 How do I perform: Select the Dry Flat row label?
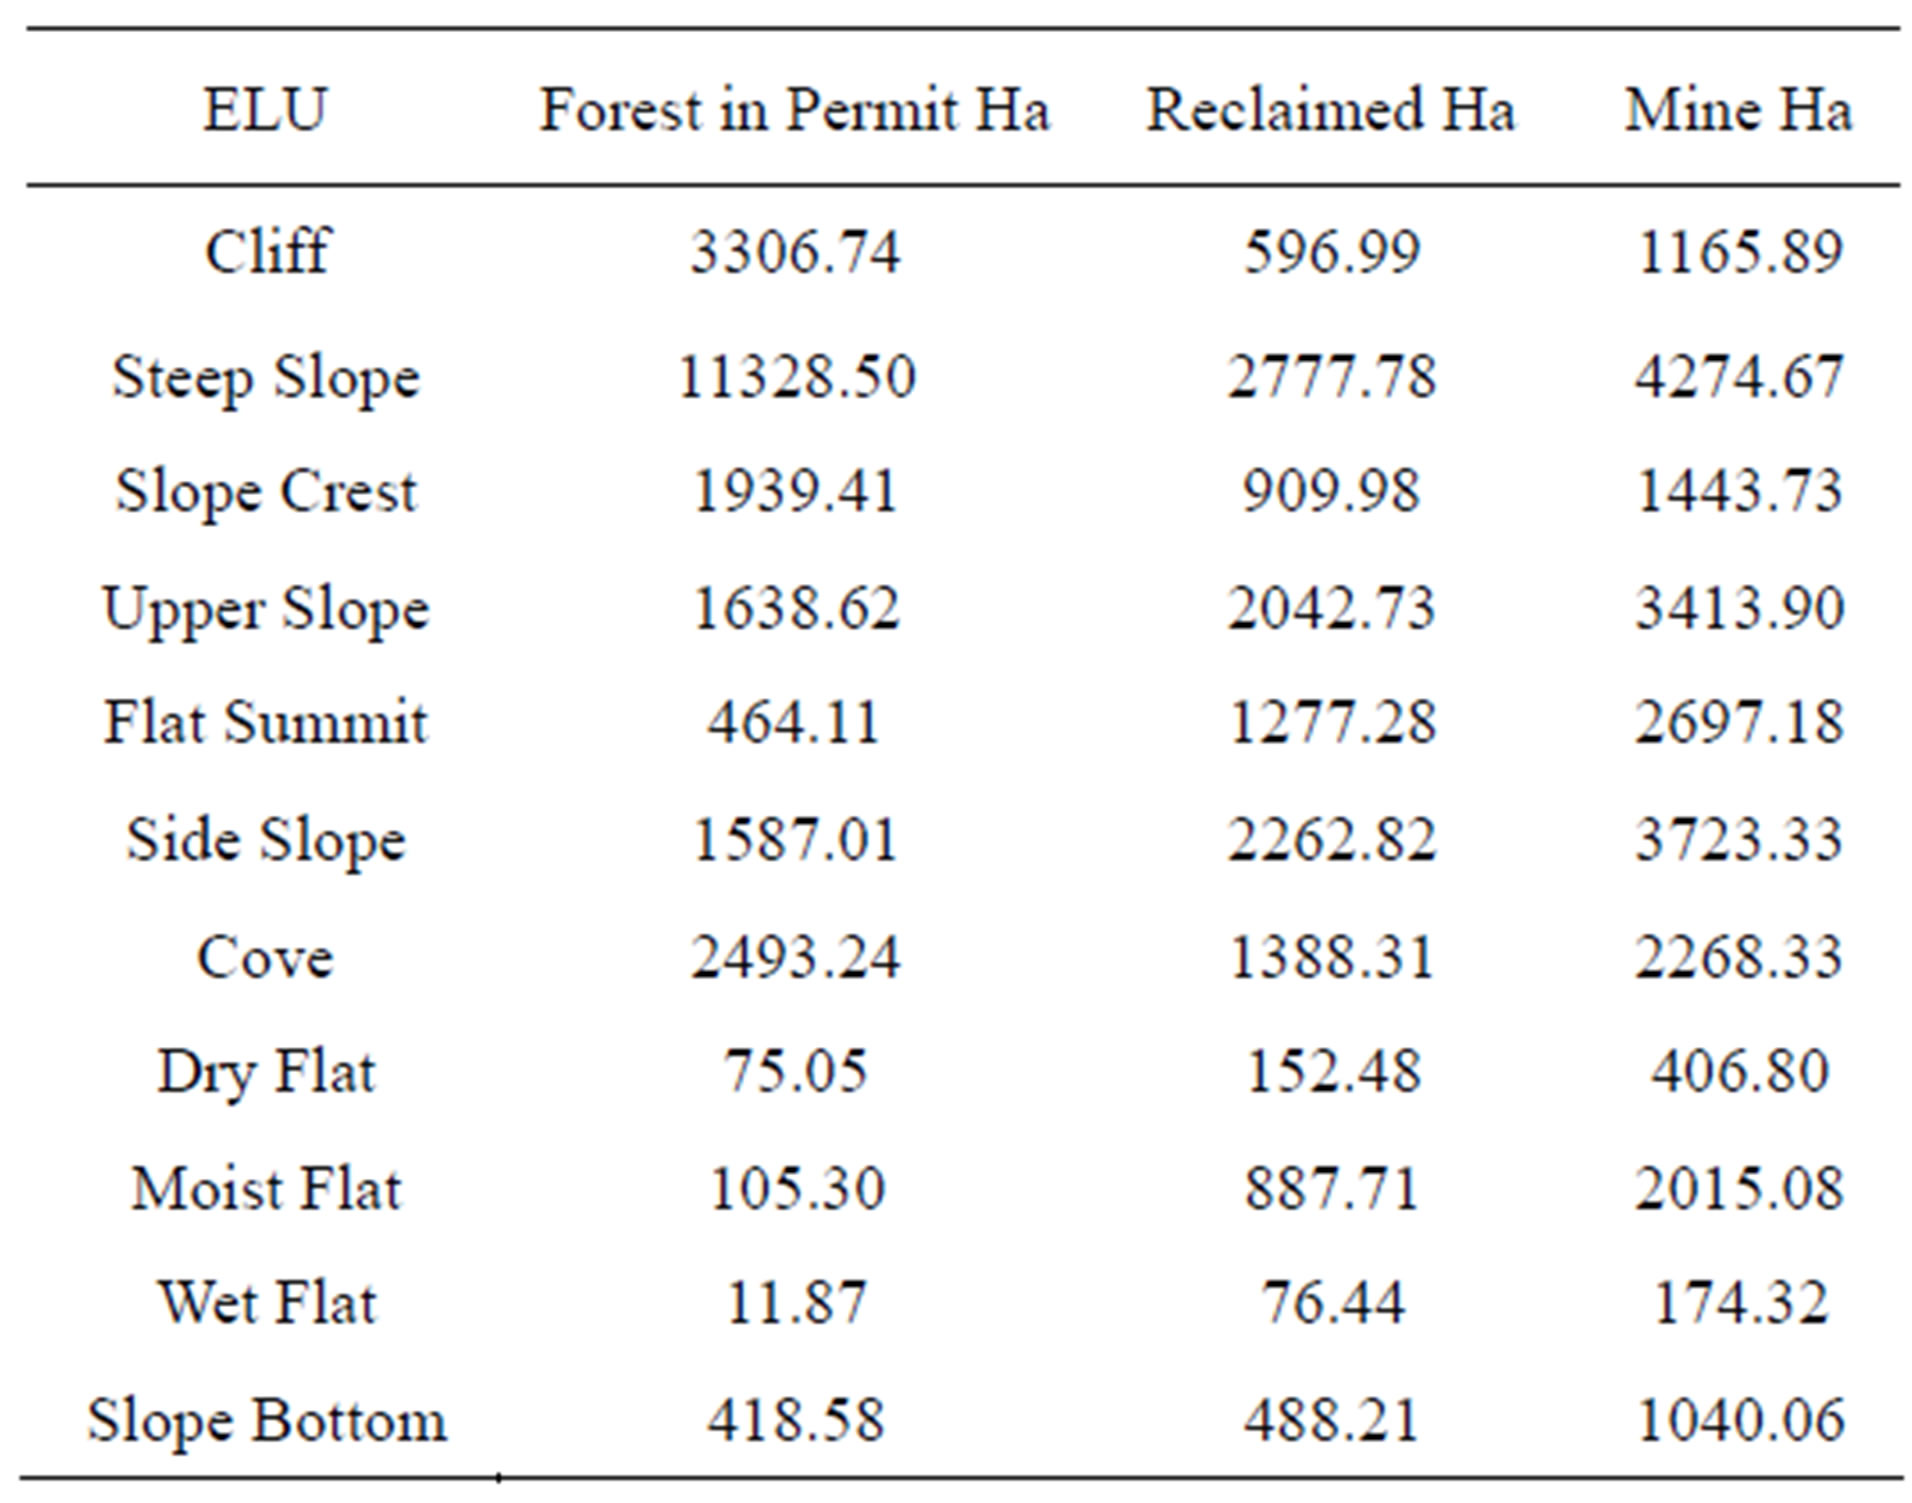click(266, 1074)
